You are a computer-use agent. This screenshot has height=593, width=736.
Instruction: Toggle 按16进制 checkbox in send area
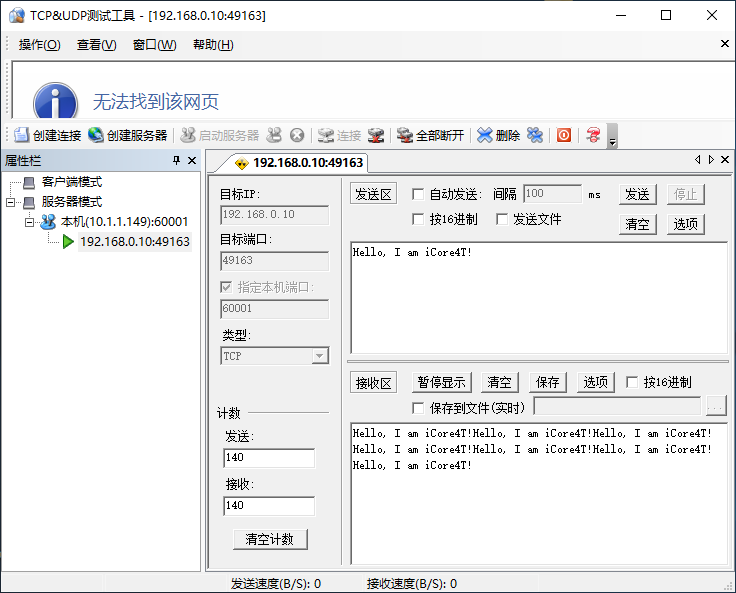[418, 219]
